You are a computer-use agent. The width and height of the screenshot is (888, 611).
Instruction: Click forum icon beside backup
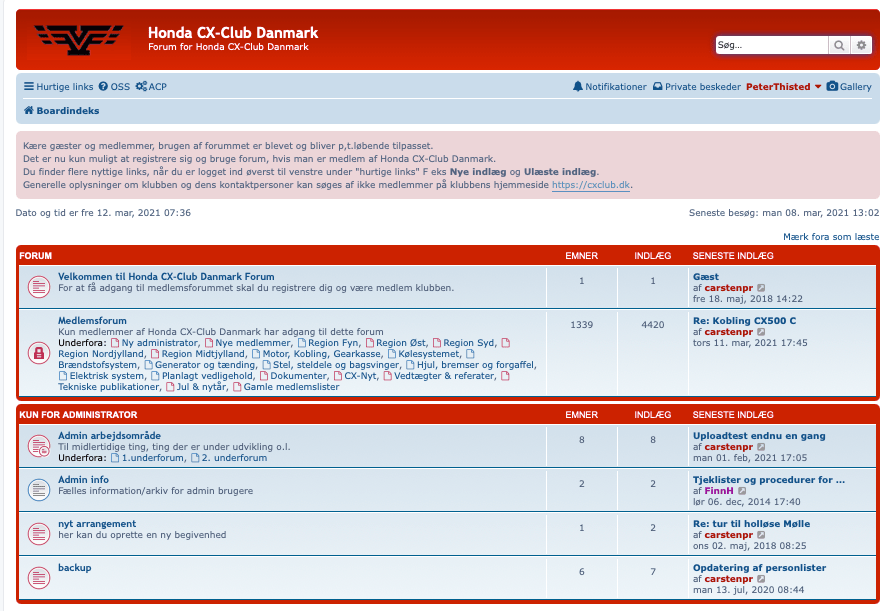tap(39, 578)
